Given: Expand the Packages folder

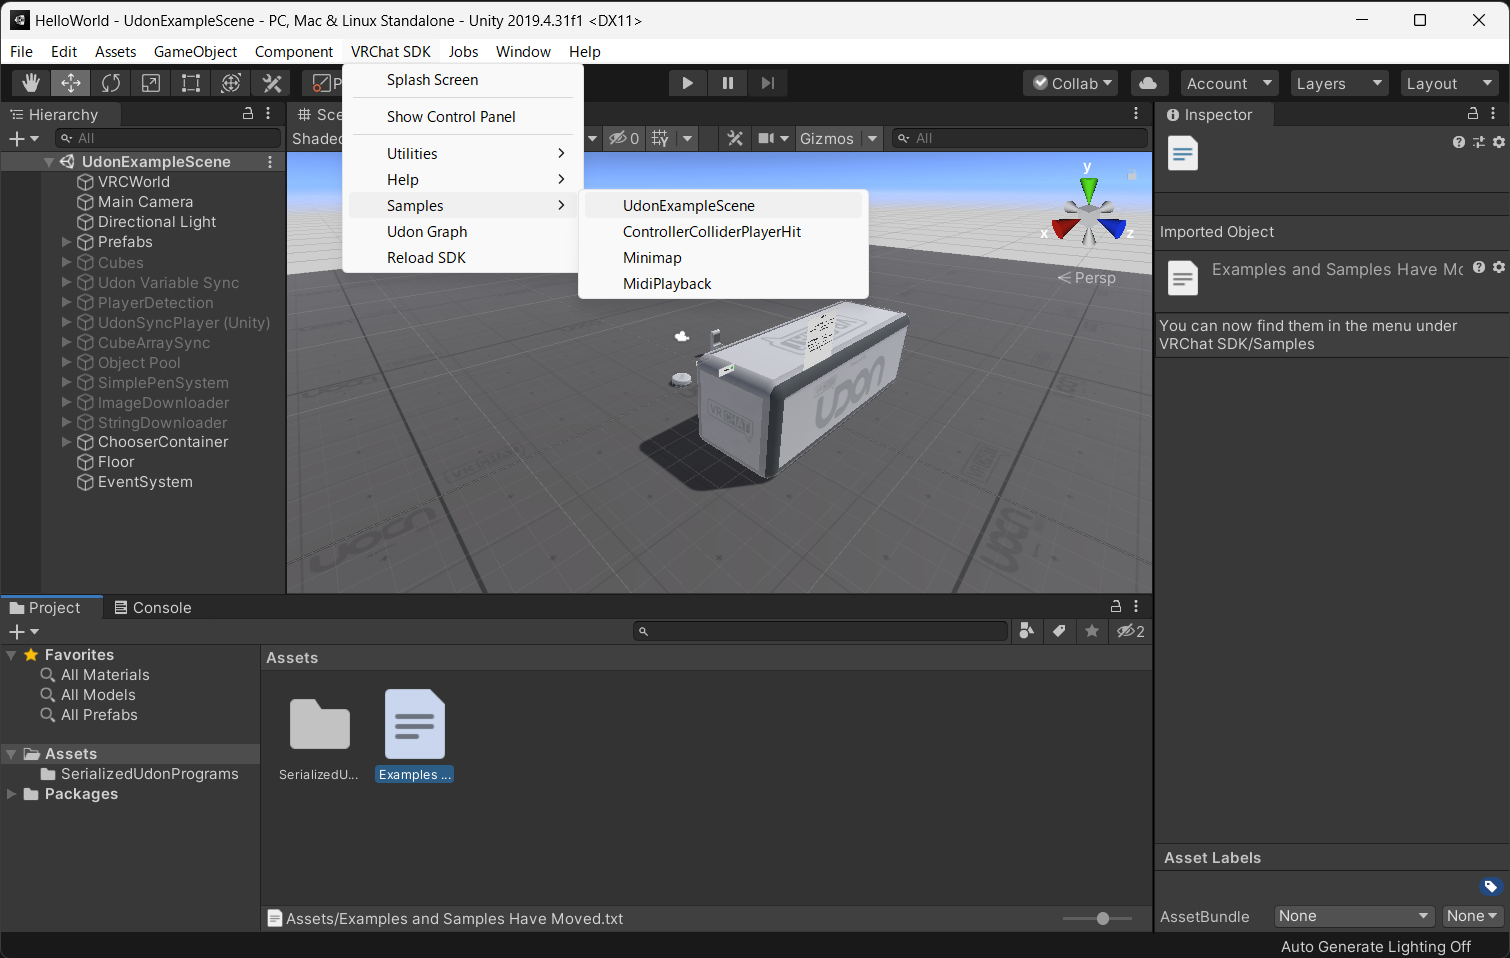Looking at the screenshot, I should [x=12, y=794].
